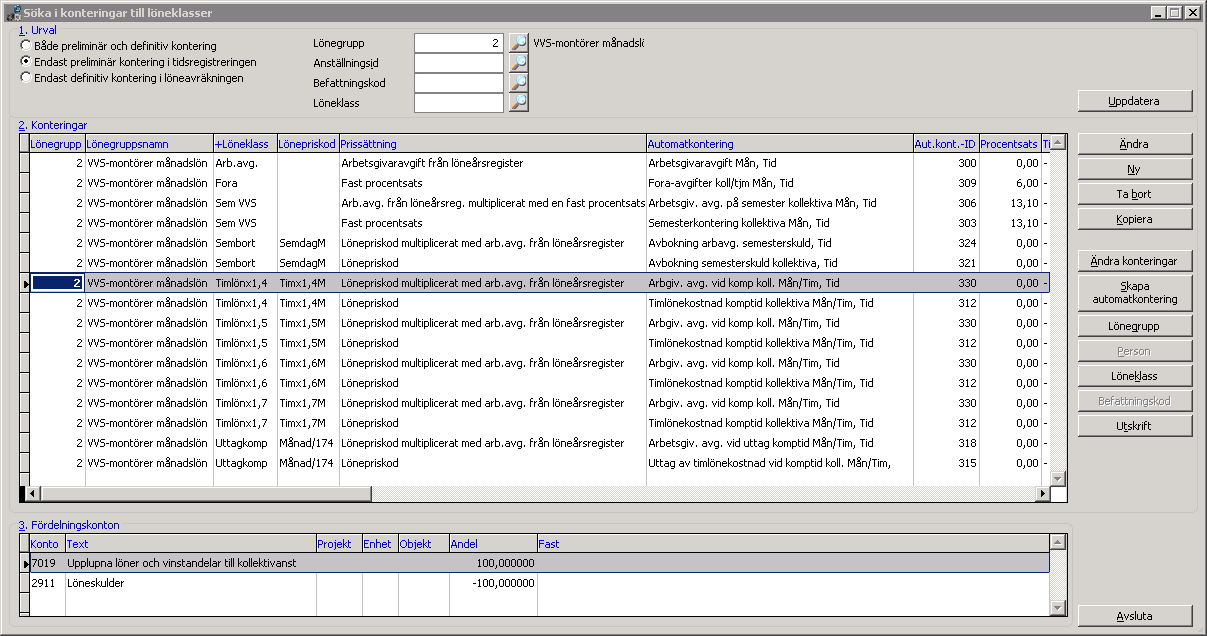The image size is (1207, 636).
Task: Select 'Både preliminär och definitiv kontering' option
Action: (118, 46)
